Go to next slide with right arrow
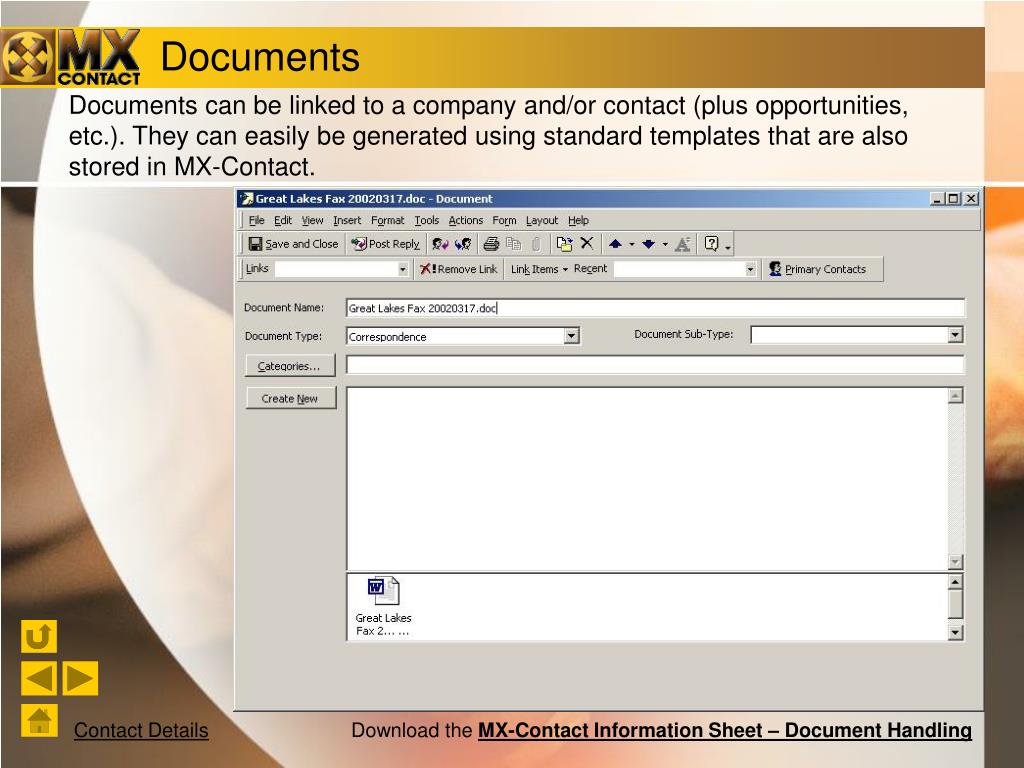Screen dimensions: 1024x768 pyautogui.click(x=80, y=678)
